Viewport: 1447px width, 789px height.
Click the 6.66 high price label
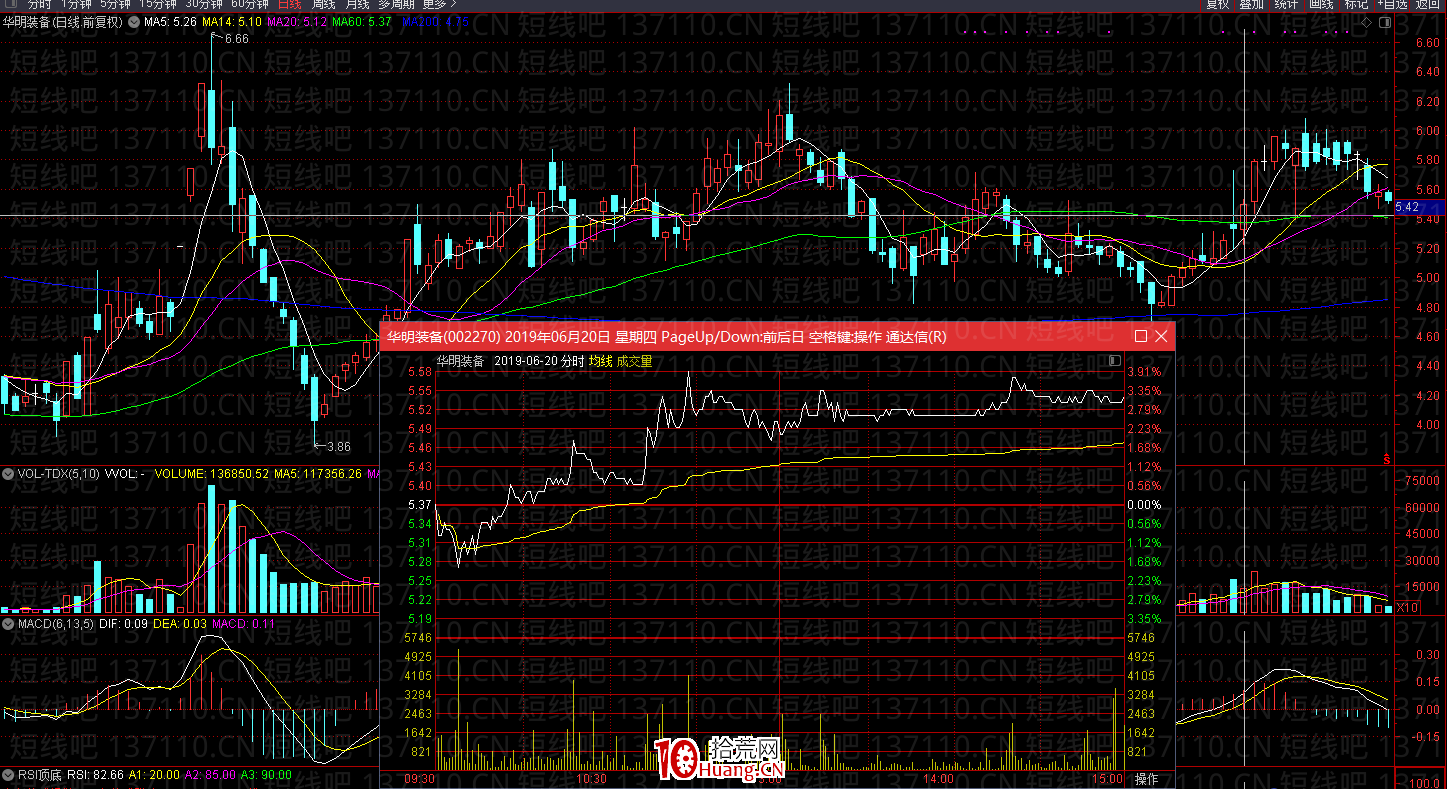click(x=237, y=39)
